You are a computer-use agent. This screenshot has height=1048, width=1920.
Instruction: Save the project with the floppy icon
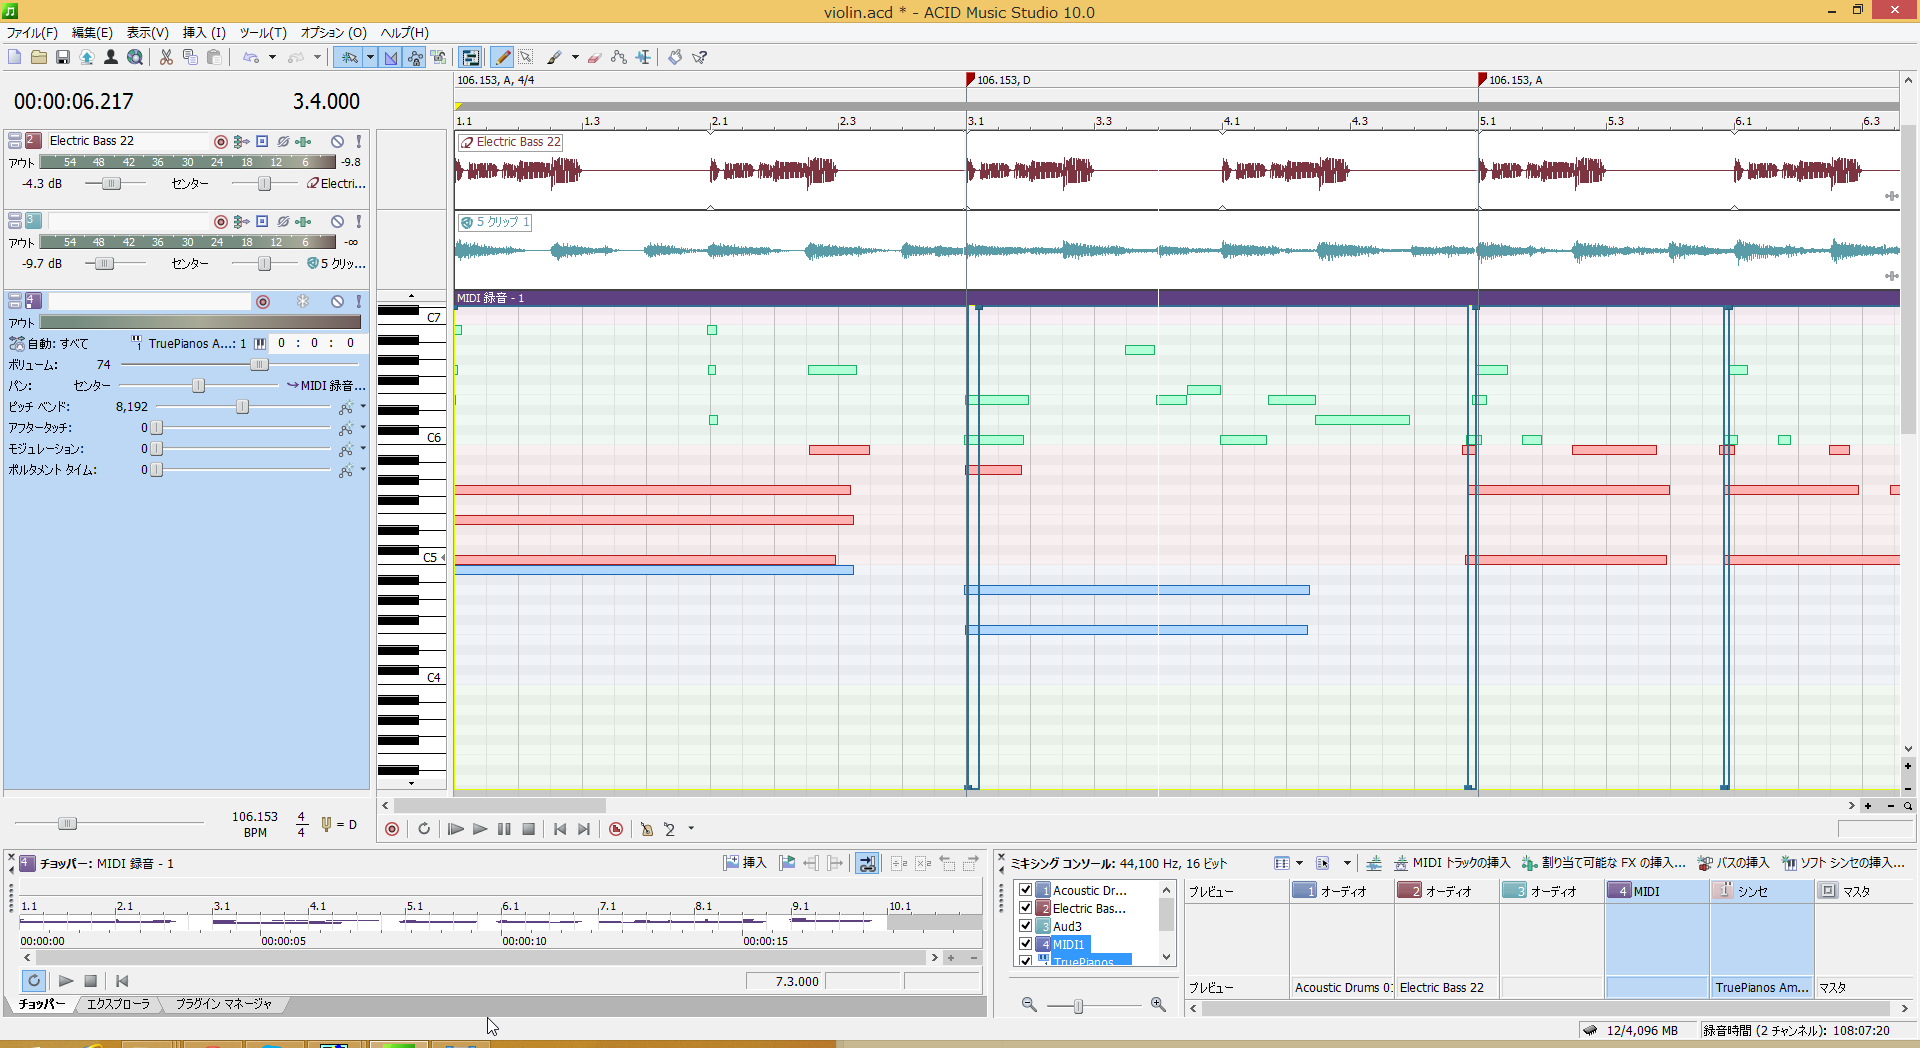tap(63, 57)
